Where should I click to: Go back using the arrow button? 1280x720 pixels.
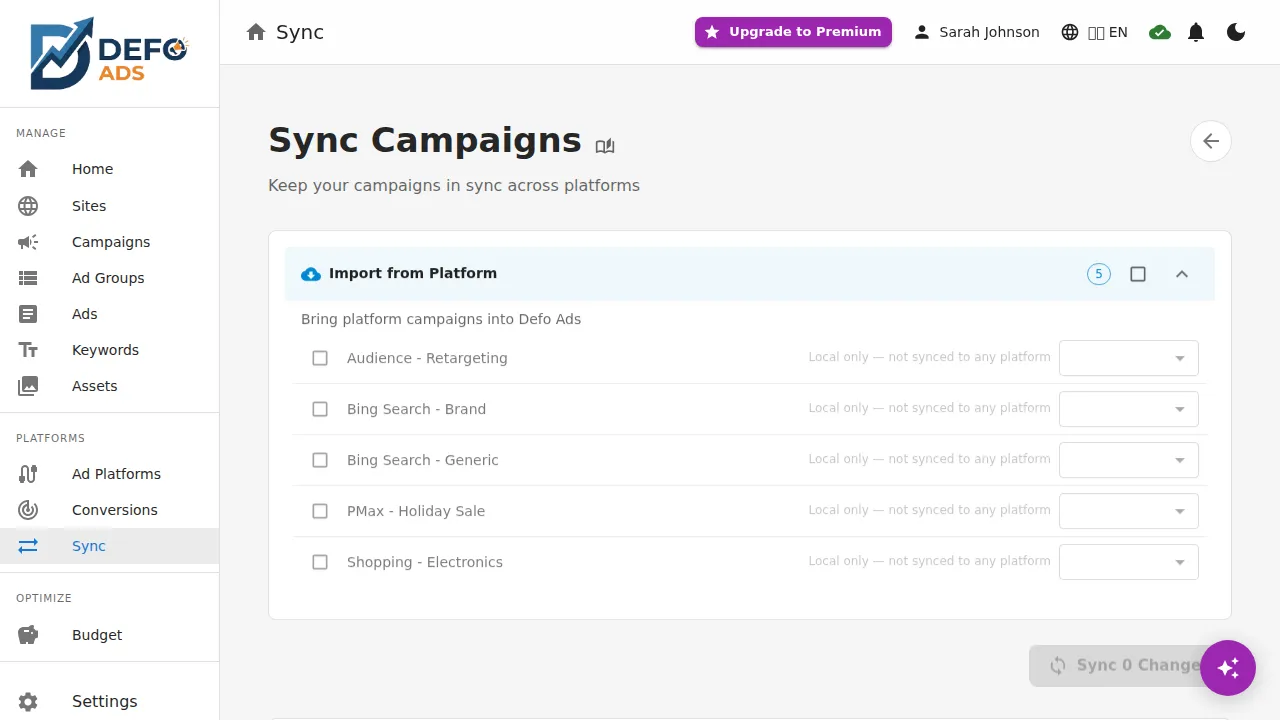[x=1211, y=141]
